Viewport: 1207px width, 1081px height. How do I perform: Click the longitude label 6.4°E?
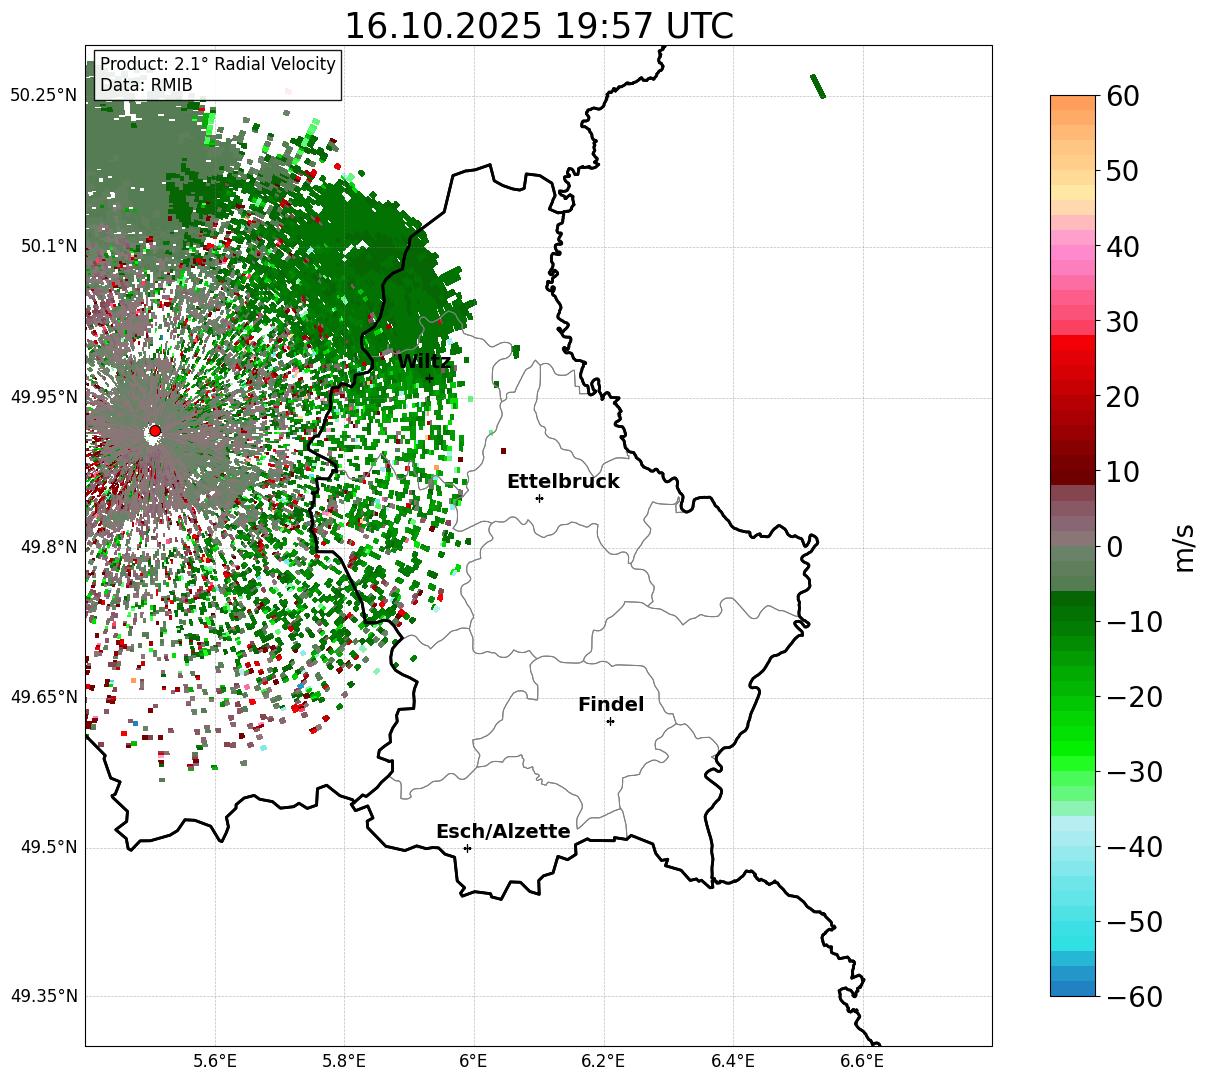tap(732, 1061)
